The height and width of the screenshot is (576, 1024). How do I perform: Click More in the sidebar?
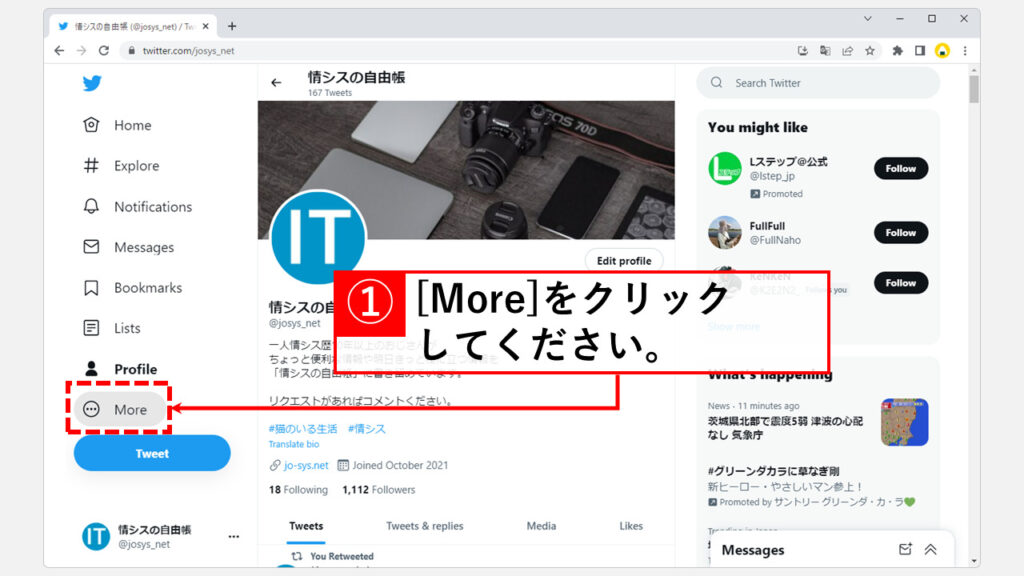119,409
